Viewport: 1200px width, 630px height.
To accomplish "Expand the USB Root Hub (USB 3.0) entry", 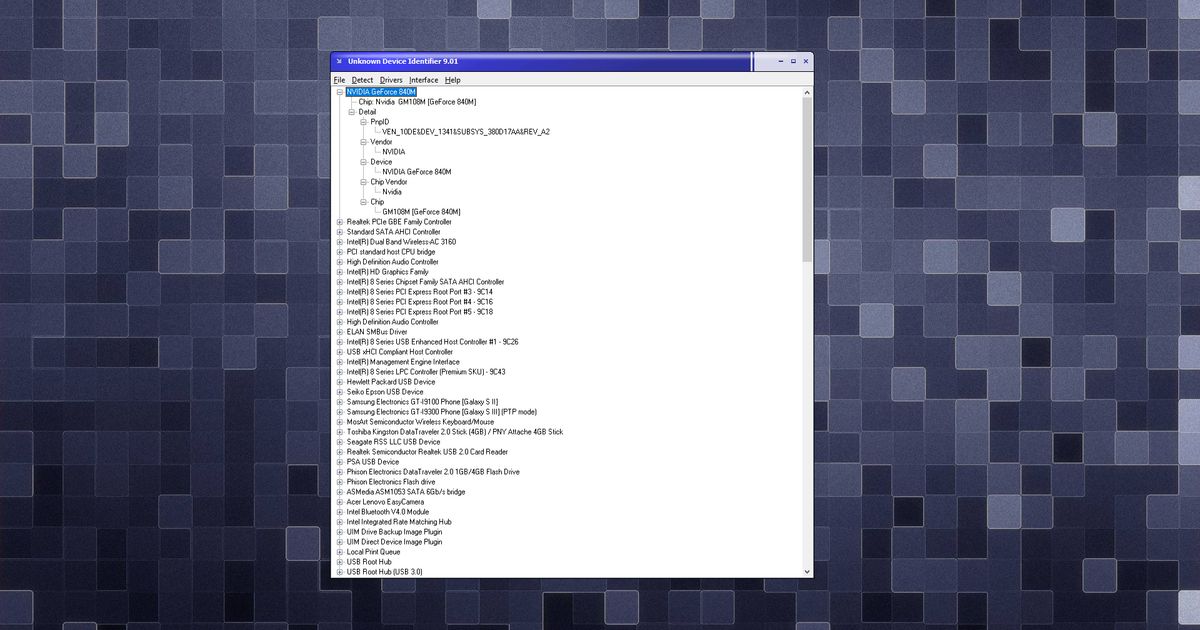I will pos(341,571).
